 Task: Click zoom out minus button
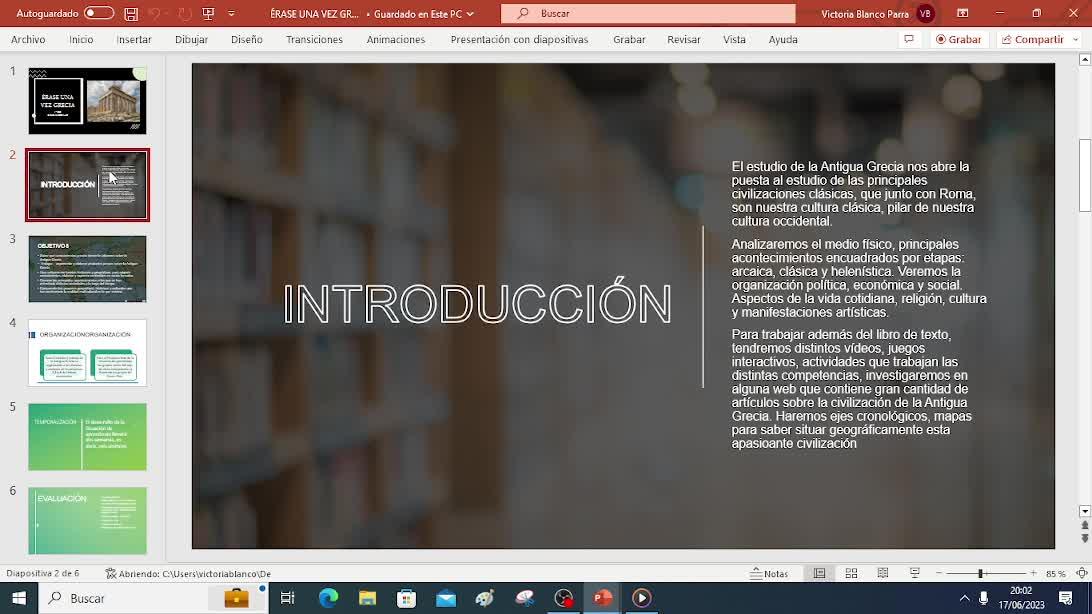tap(939, 574)
